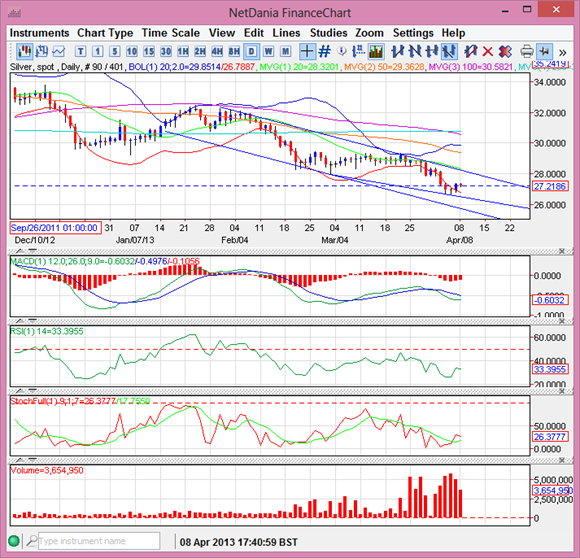The image size is (580, 558).
Task: Select the candlestick chart type icon
Action: click(x=24, y=51)
